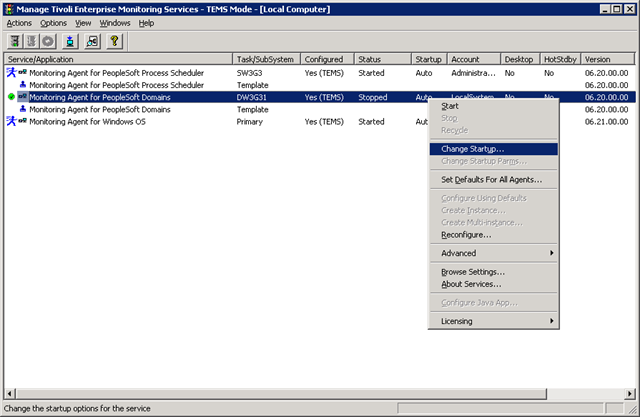
Task: Select Reconfigure... from the context menu
Action: click(493, 235)
